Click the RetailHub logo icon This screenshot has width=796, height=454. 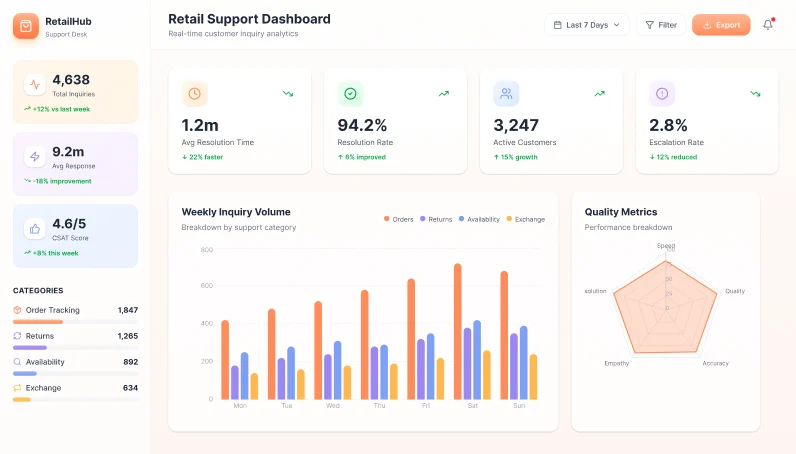tap(26, 26)
